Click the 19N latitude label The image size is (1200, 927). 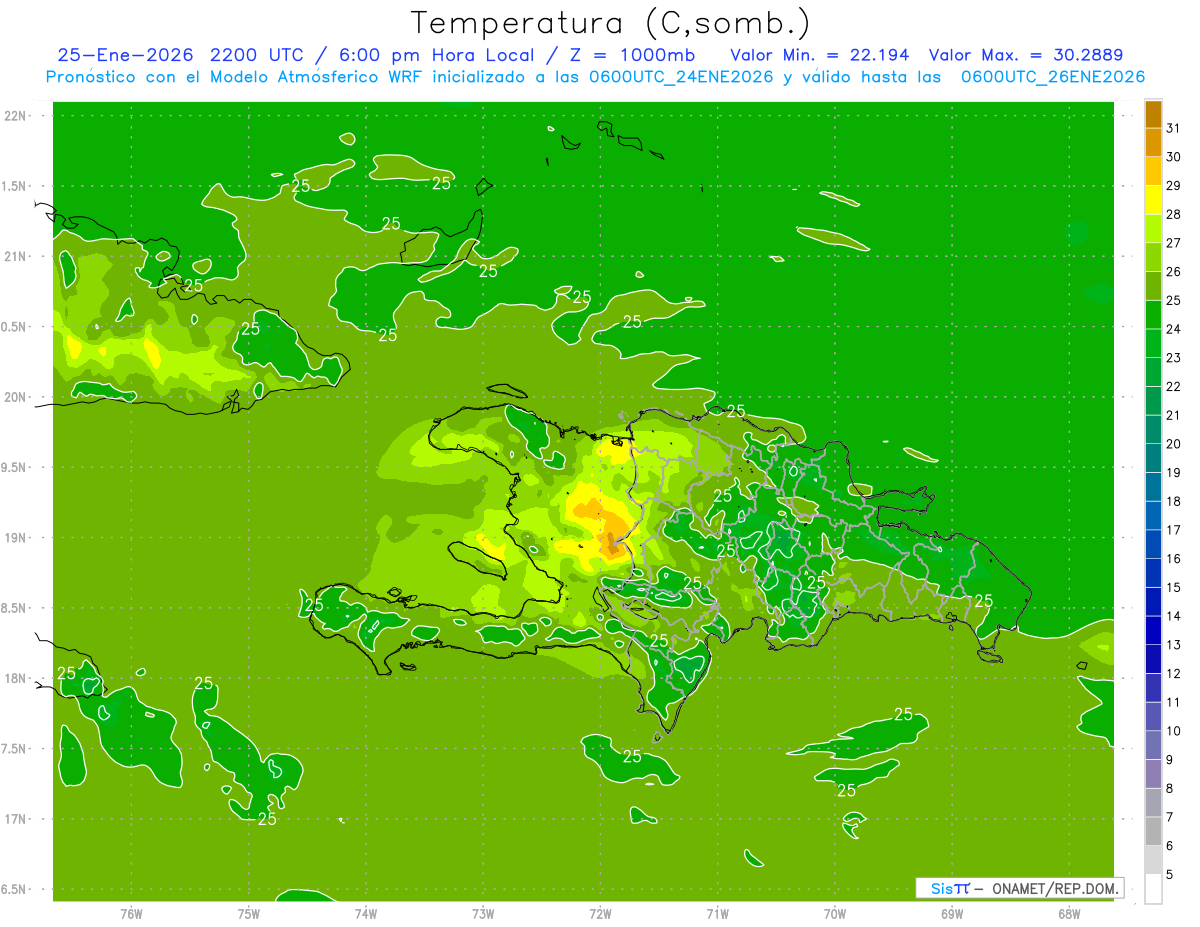[17, 538]
